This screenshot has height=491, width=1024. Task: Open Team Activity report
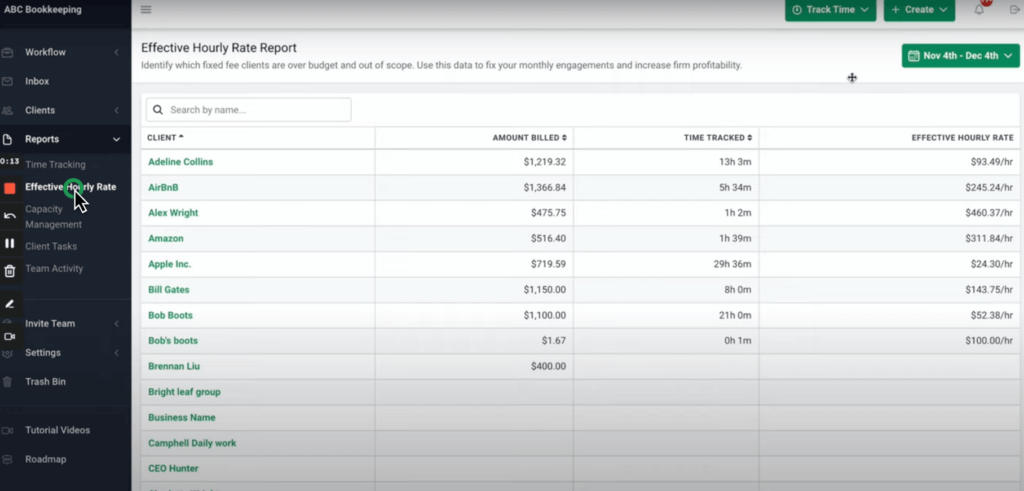click(54, 268)
